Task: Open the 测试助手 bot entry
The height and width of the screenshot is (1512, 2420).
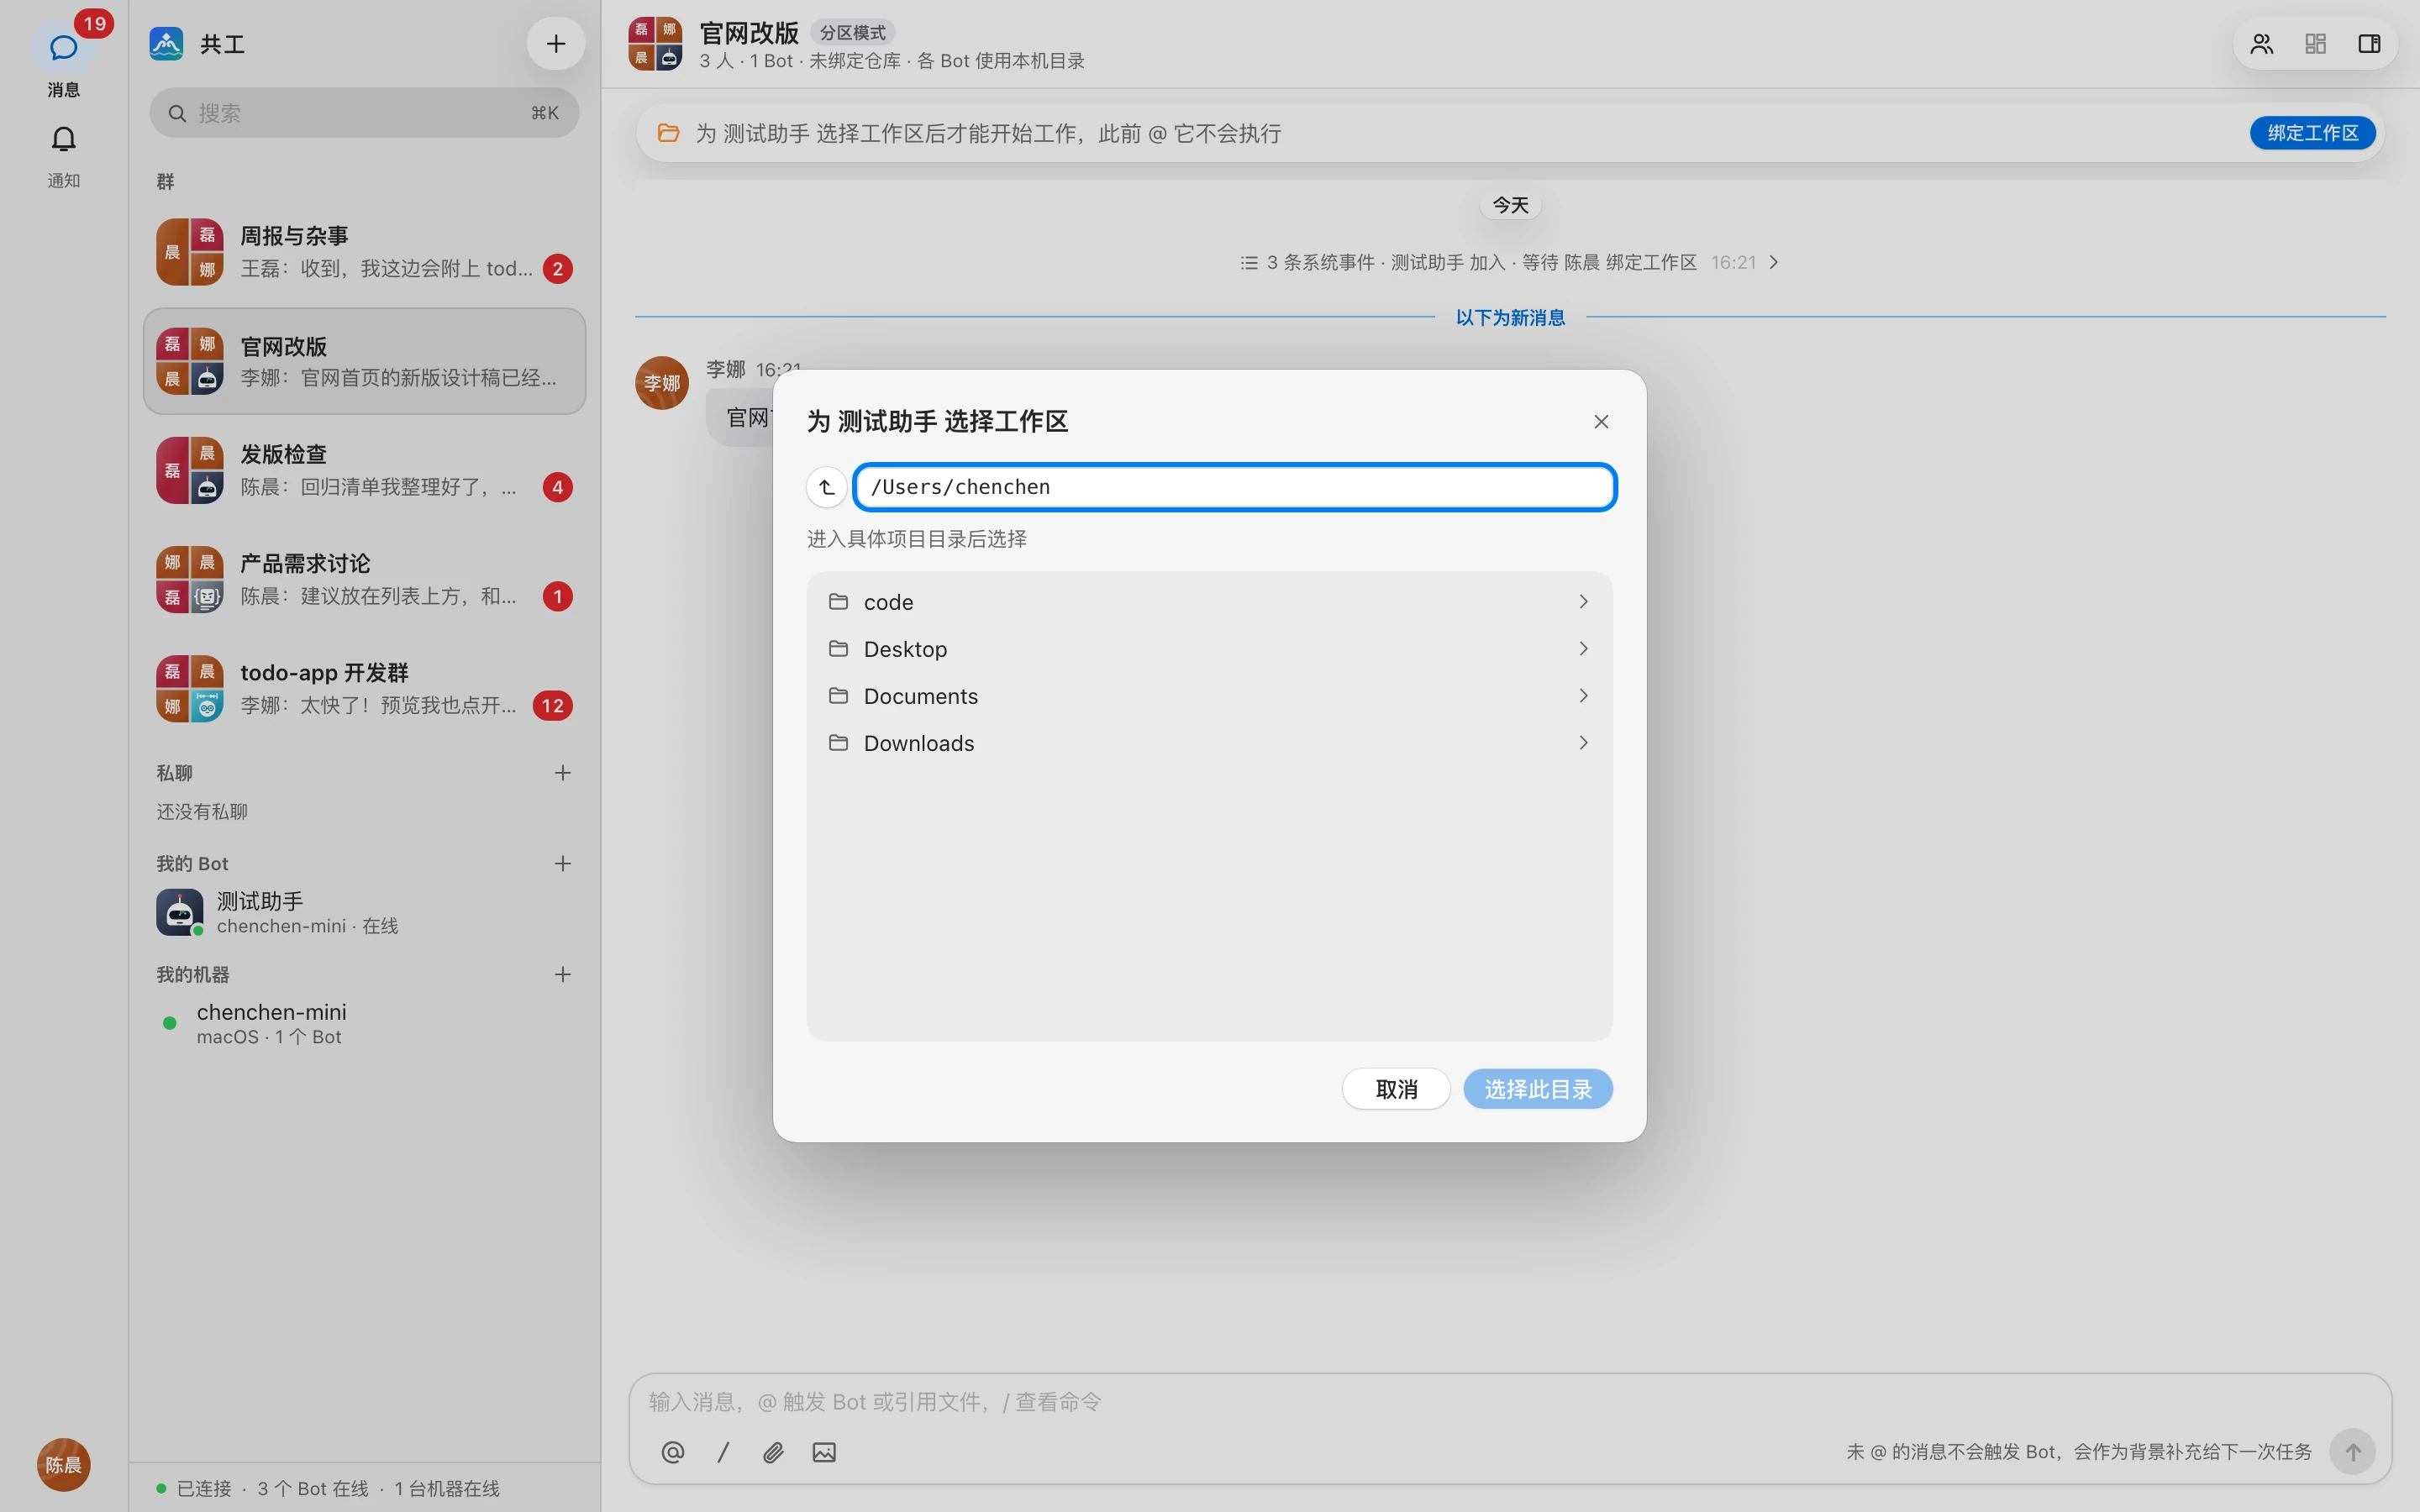Action: (364, 913)
